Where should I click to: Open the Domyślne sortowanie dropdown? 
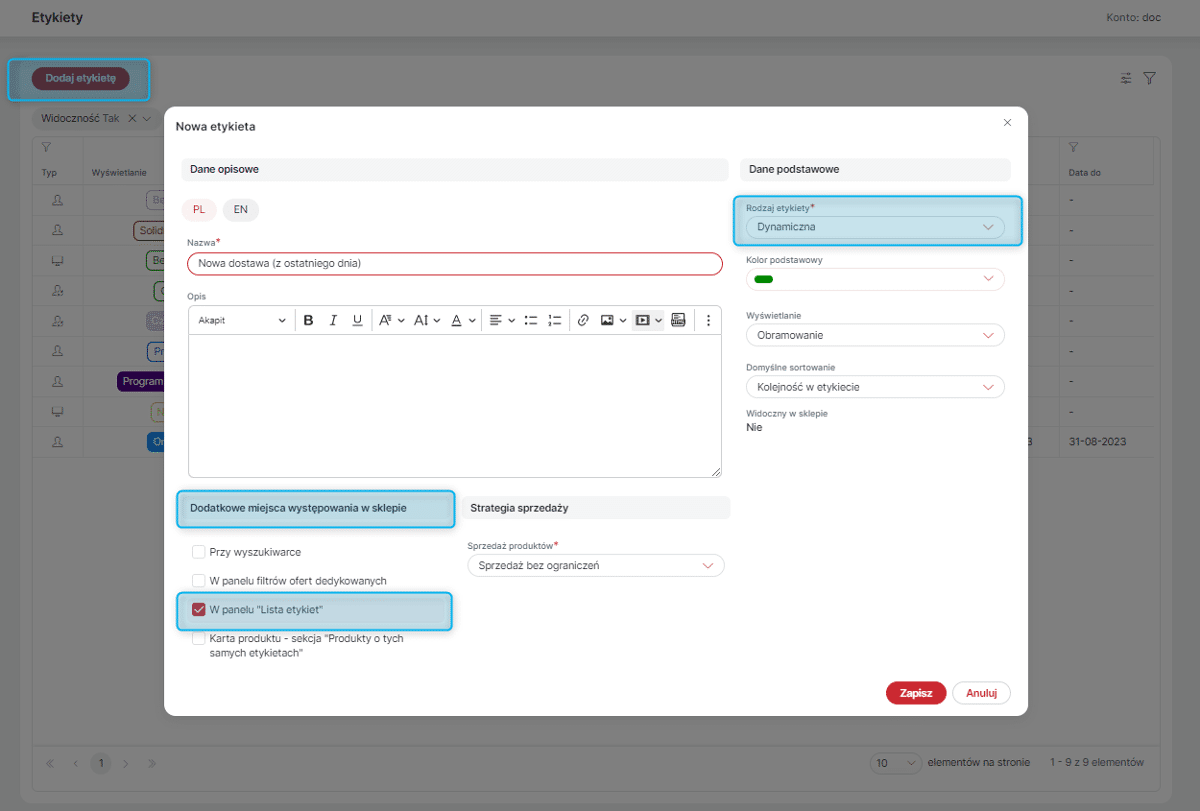pos(875,387)
